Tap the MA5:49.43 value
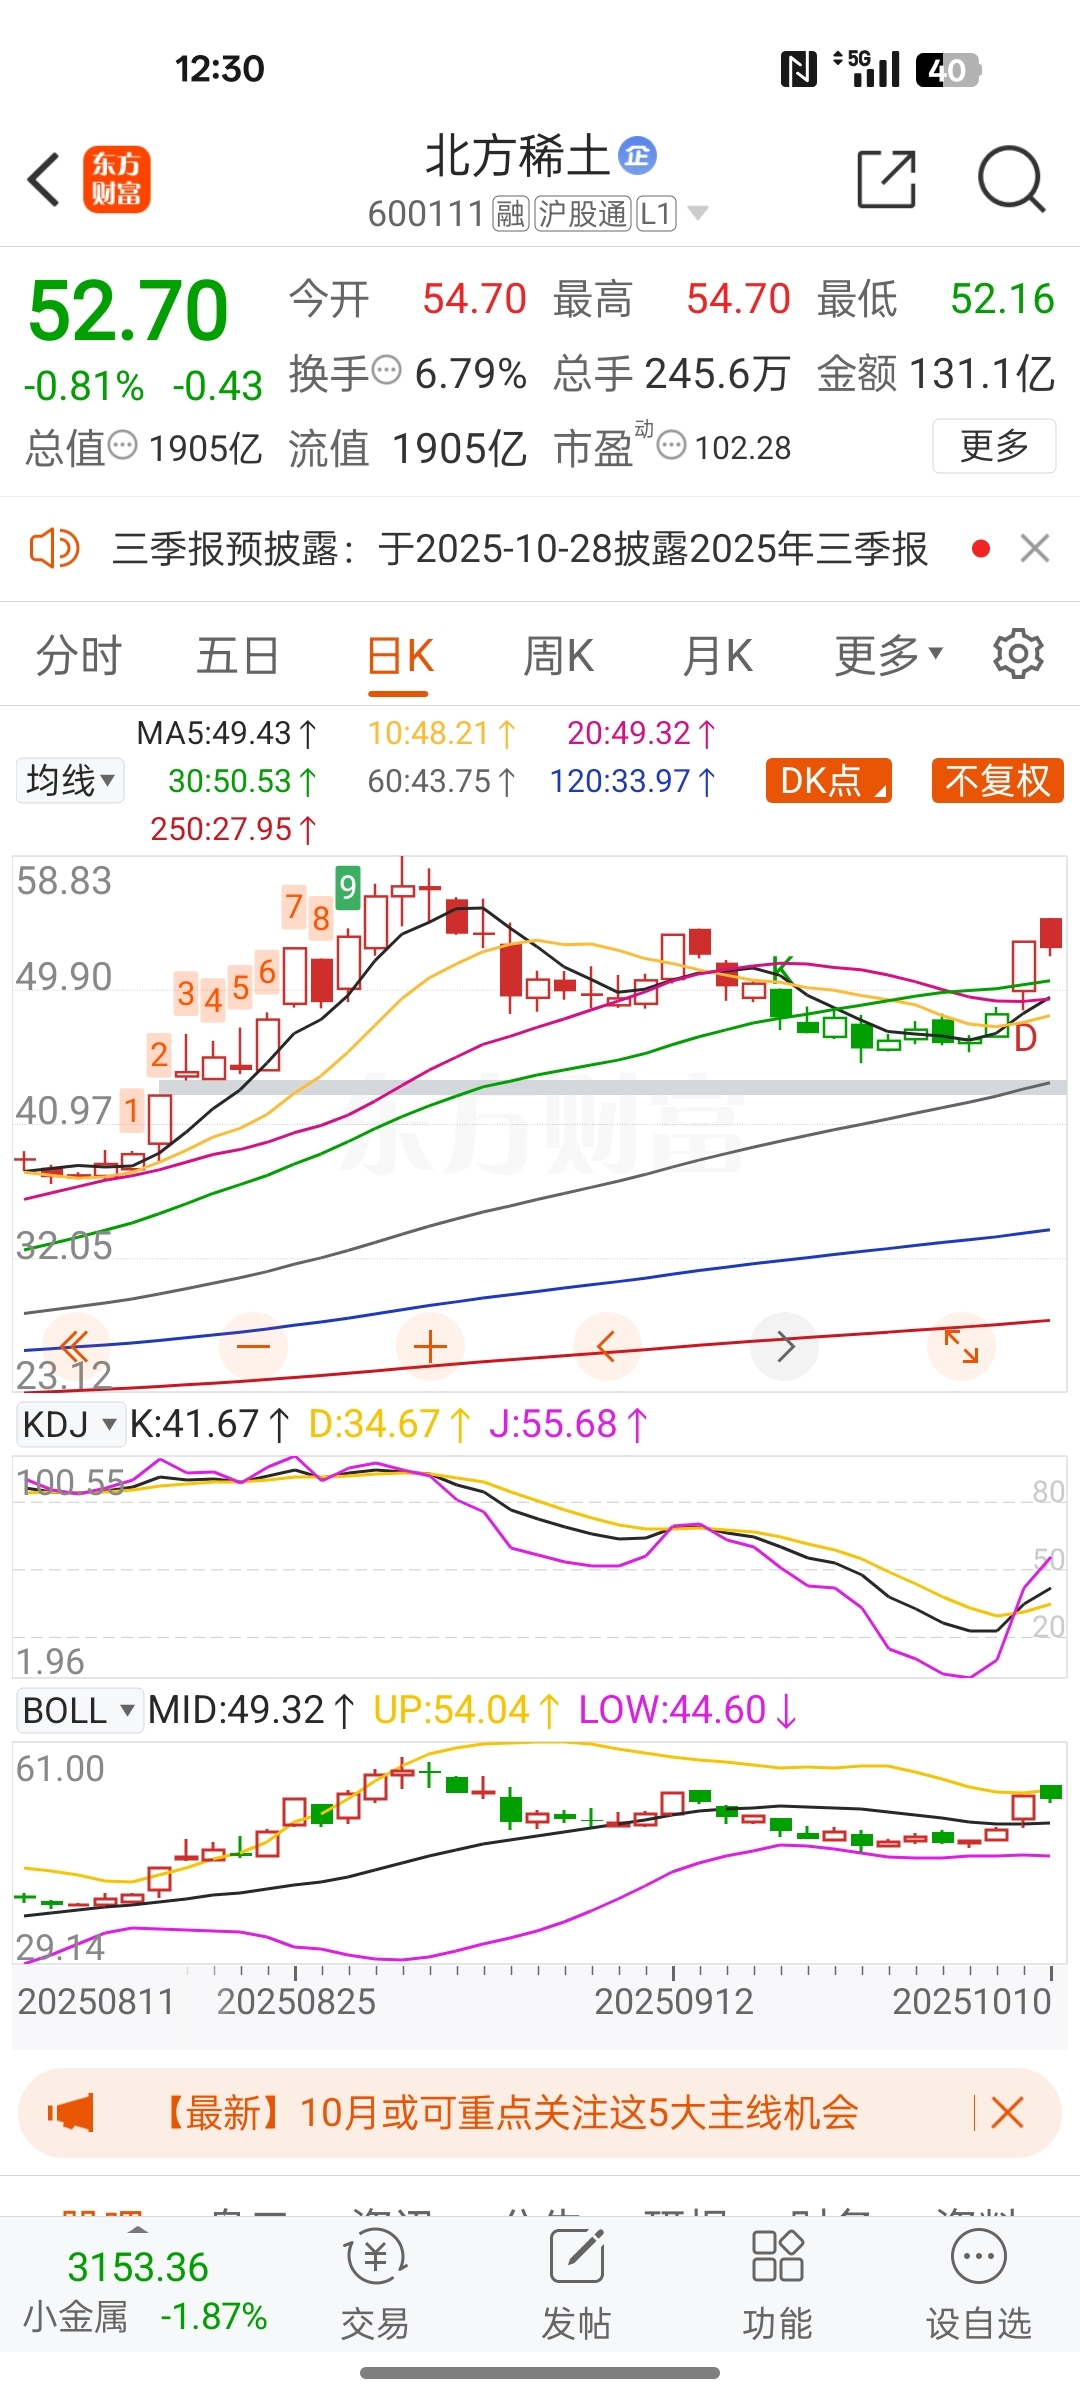Image resolution: width=1080 pixels, height=2400 pixels. tap(227, 734)
